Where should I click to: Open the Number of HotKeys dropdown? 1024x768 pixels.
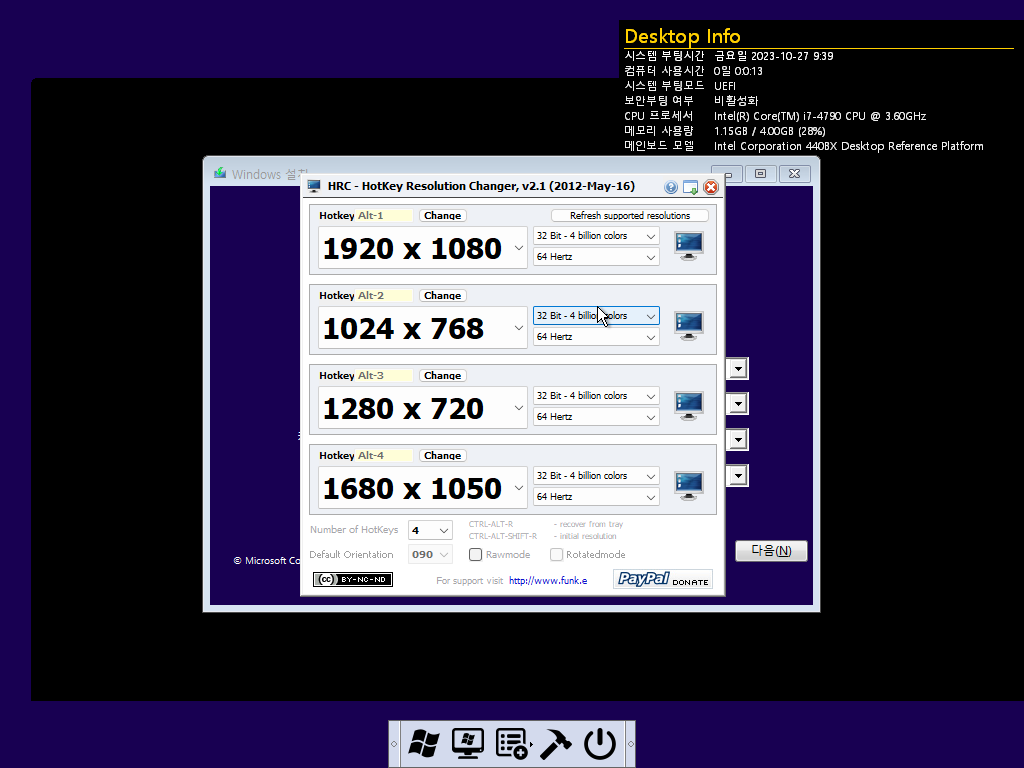[430, 530]
